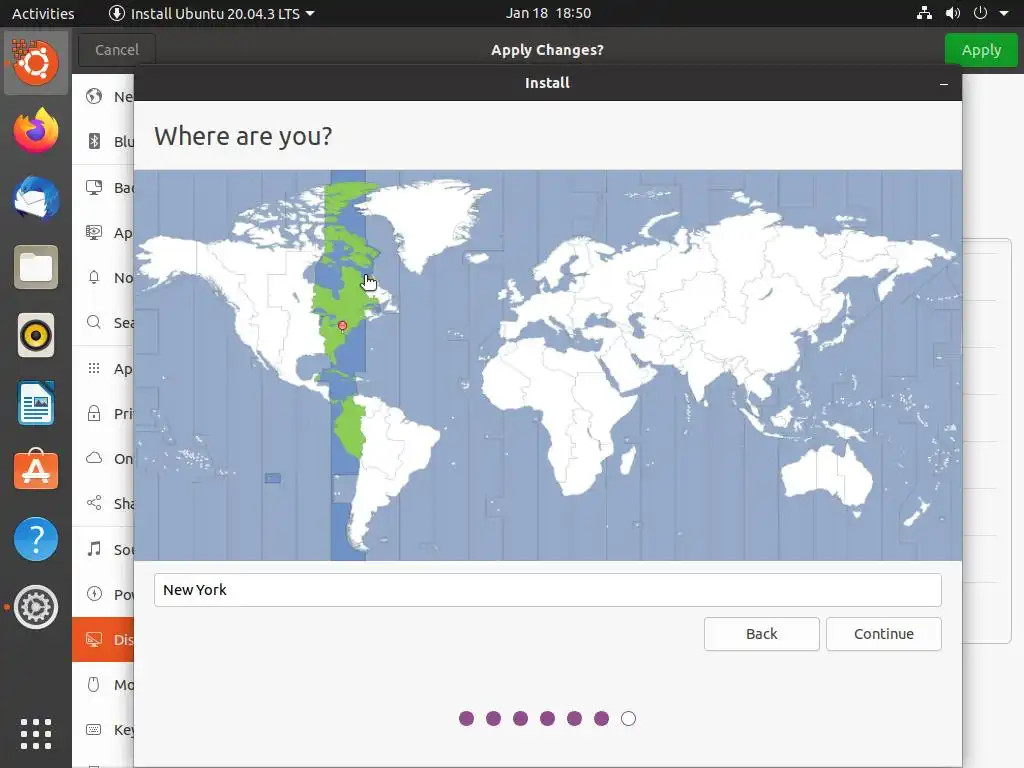Select the Network globe icon in Settings sidebar

[x=94, y=96]
